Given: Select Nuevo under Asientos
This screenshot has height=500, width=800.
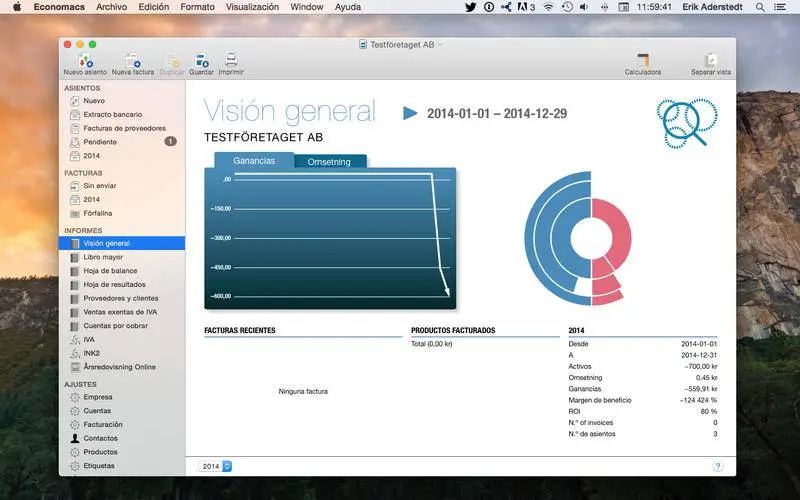Looking at the screenshot, I should click(94, 101).
